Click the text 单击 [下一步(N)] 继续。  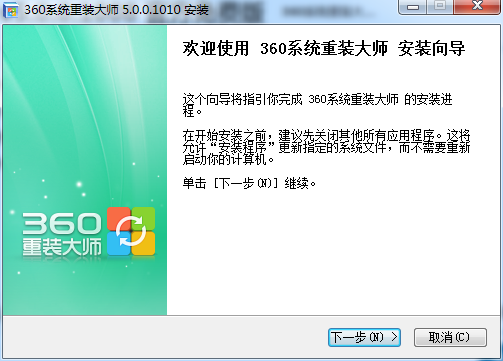(249, 183)
